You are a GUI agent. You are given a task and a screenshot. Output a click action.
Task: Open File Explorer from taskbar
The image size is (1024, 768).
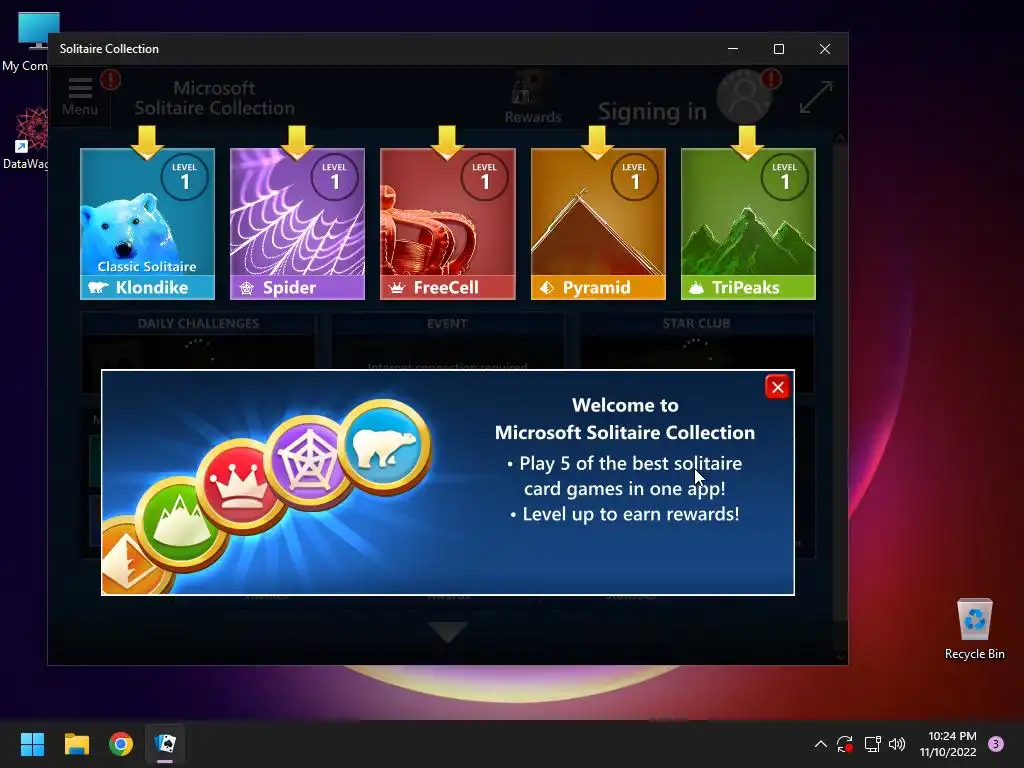[x=77, y=744]
